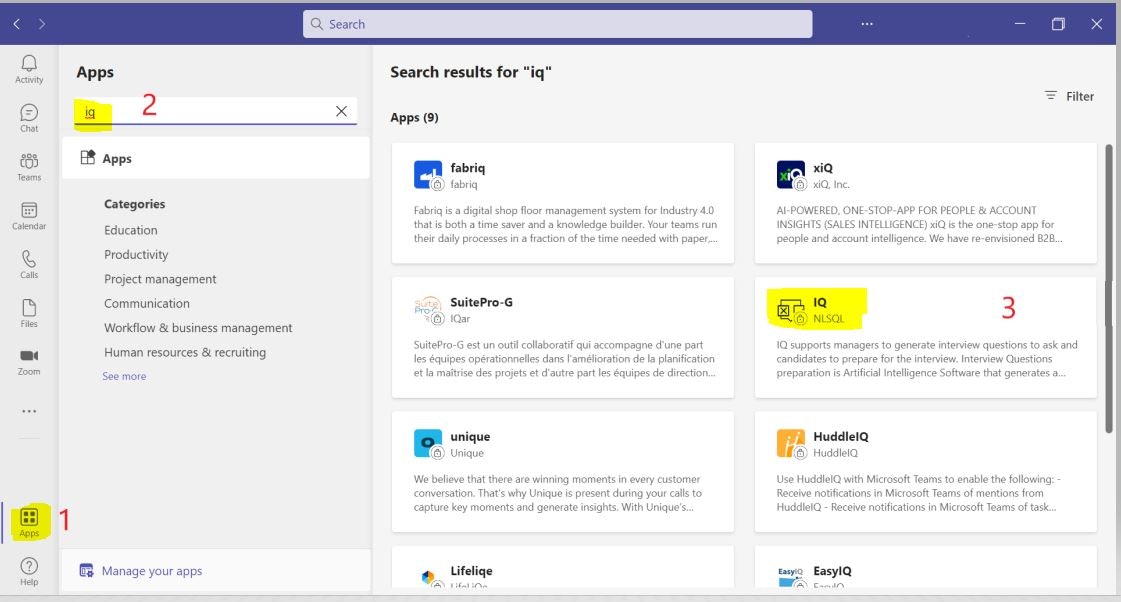Expand categories with See more
Screen dimensions: 1121x602
click(124, 376)
